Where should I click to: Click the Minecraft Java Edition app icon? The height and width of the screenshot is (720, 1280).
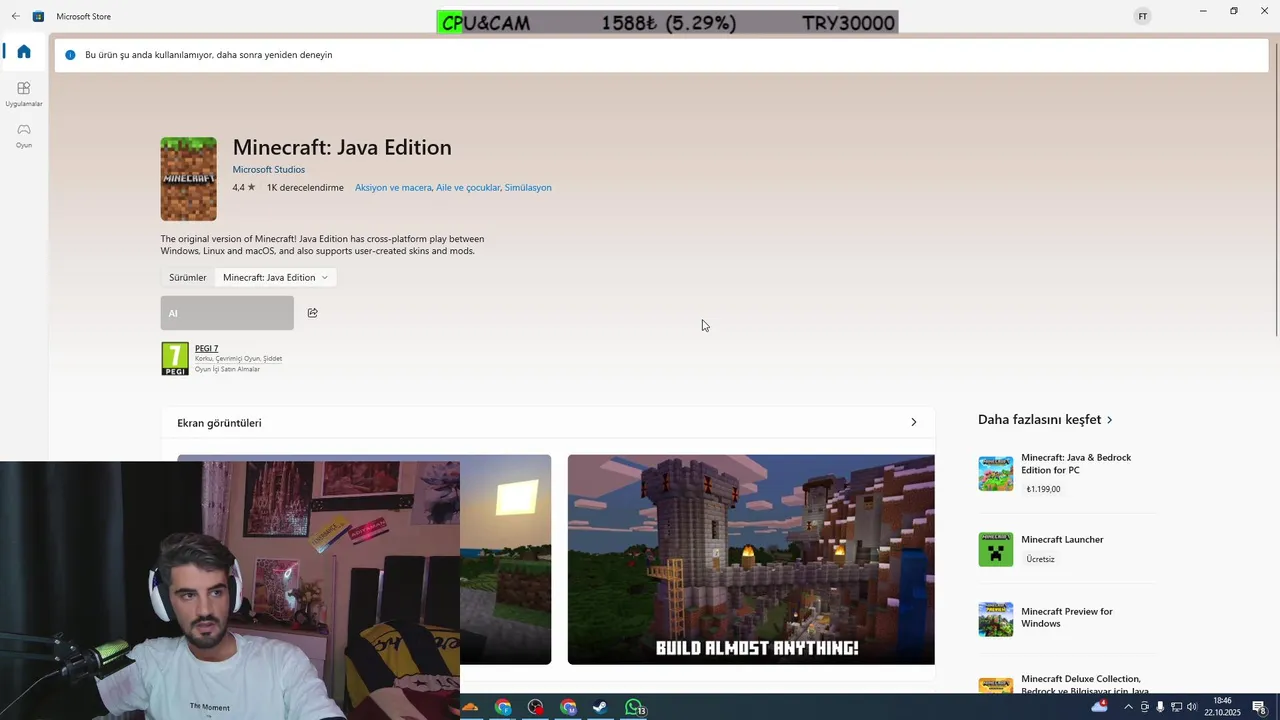[x=189, y=179]
